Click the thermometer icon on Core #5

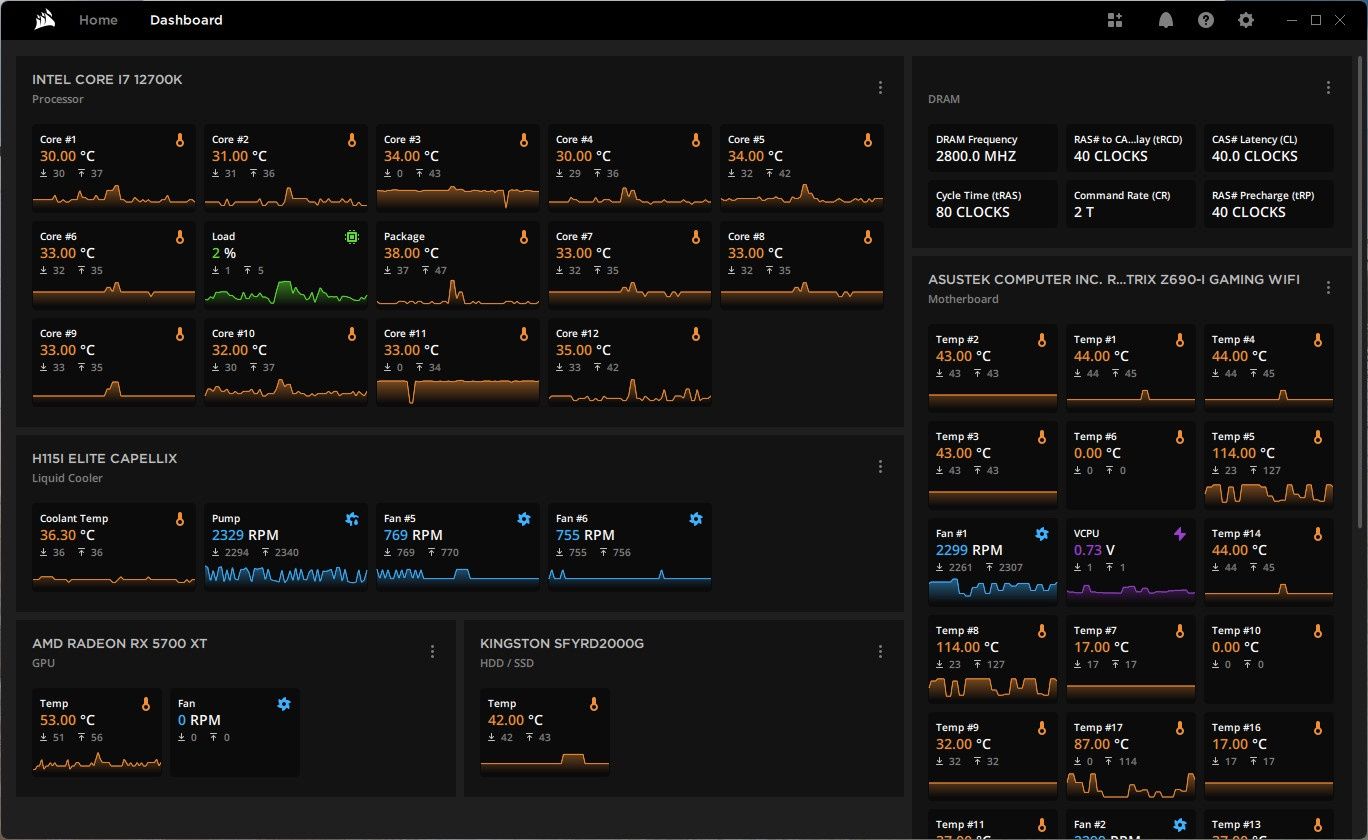tap(868, 141)
